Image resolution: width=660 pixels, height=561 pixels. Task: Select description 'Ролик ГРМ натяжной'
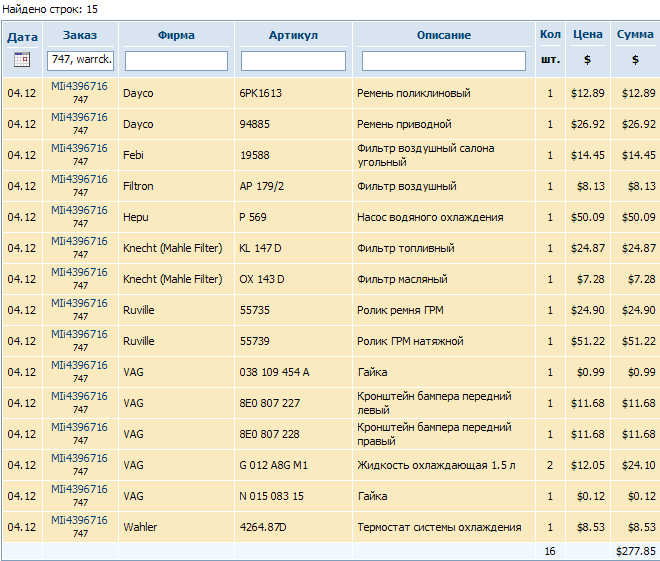click(x=410, y=341)
